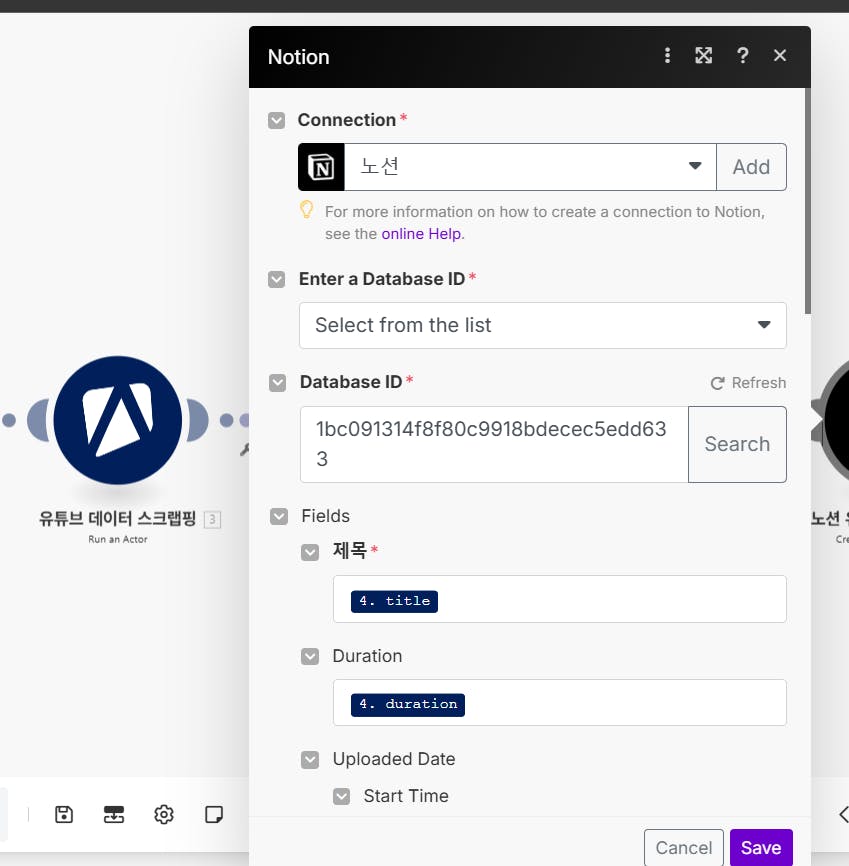Click the Start Time label
Viewport: 849px width, 866px height.
406,796
